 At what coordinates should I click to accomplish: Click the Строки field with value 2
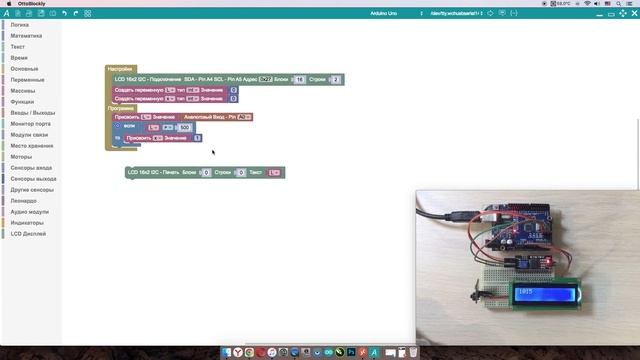[335, 80]
